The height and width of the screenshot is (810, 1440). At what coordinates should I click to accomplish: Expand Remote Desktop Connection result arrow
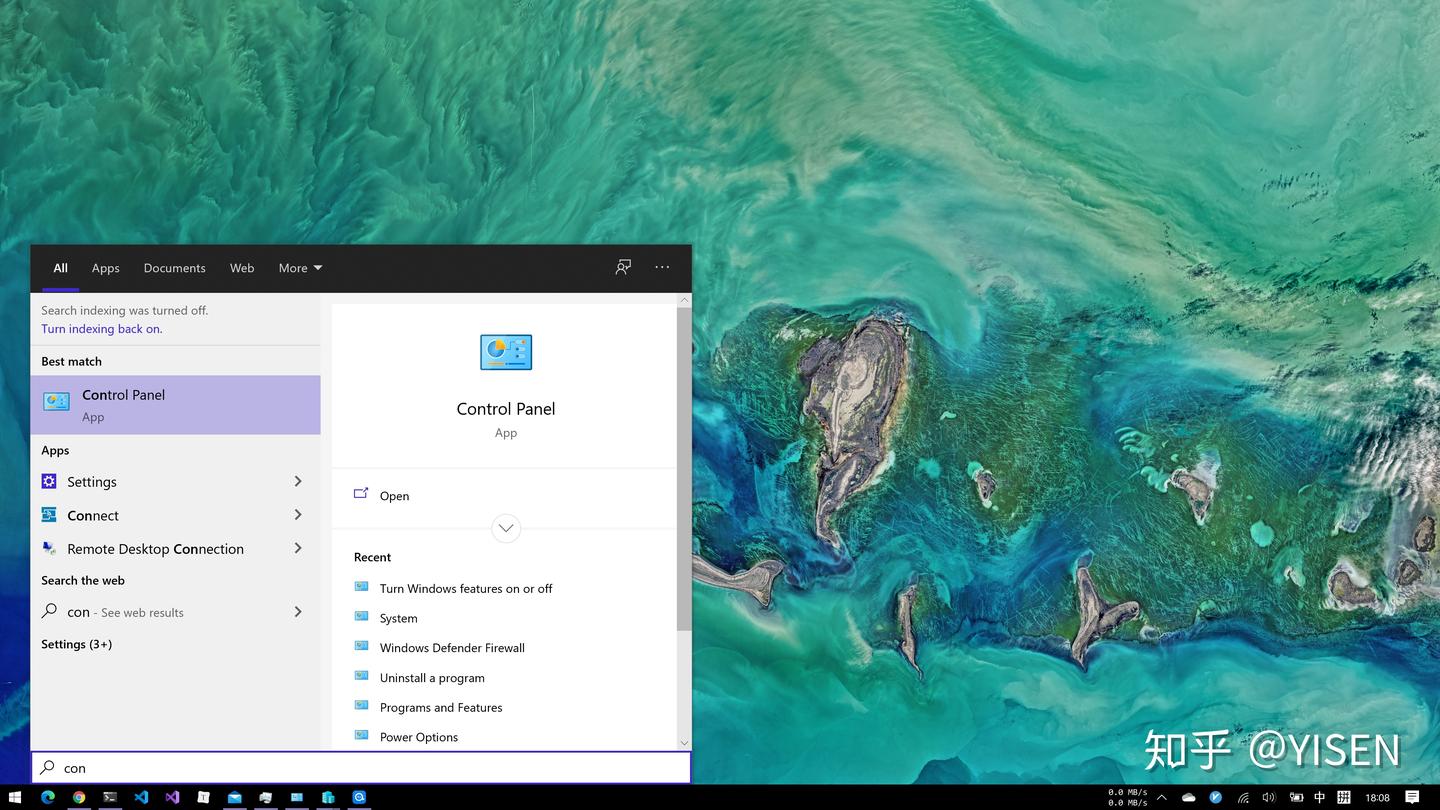point(298,548)
